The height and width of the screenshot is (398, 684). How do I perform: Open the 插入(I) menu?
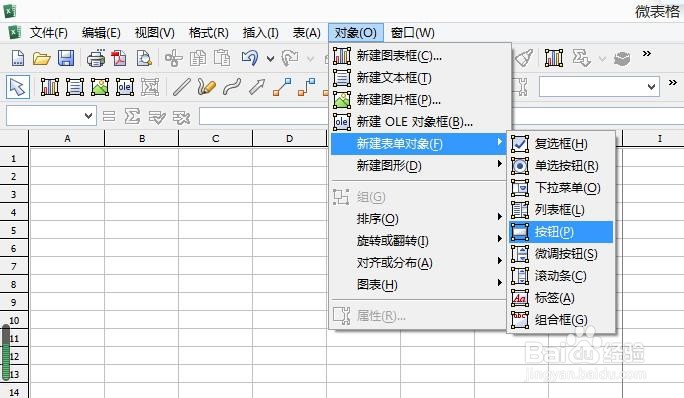260,33
